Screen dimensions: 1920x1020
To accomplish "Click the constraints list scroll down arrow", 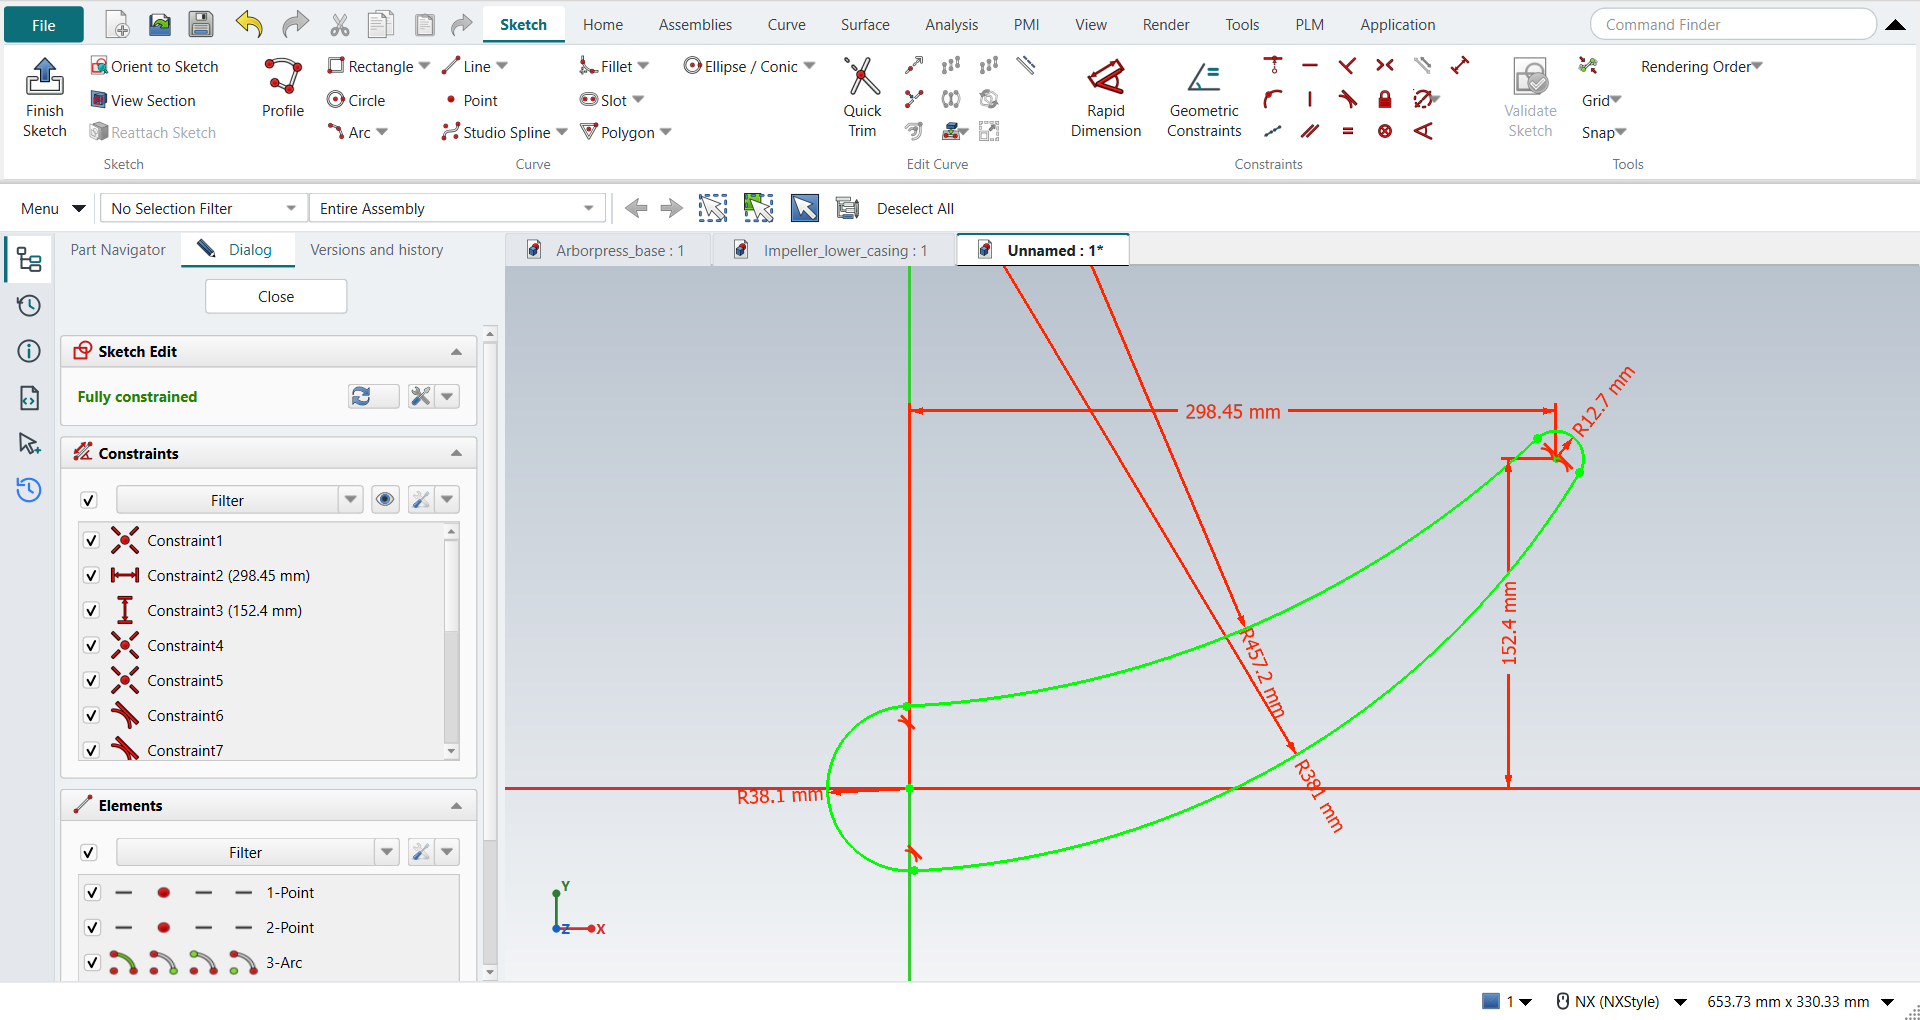I will (x=451, y=751).
